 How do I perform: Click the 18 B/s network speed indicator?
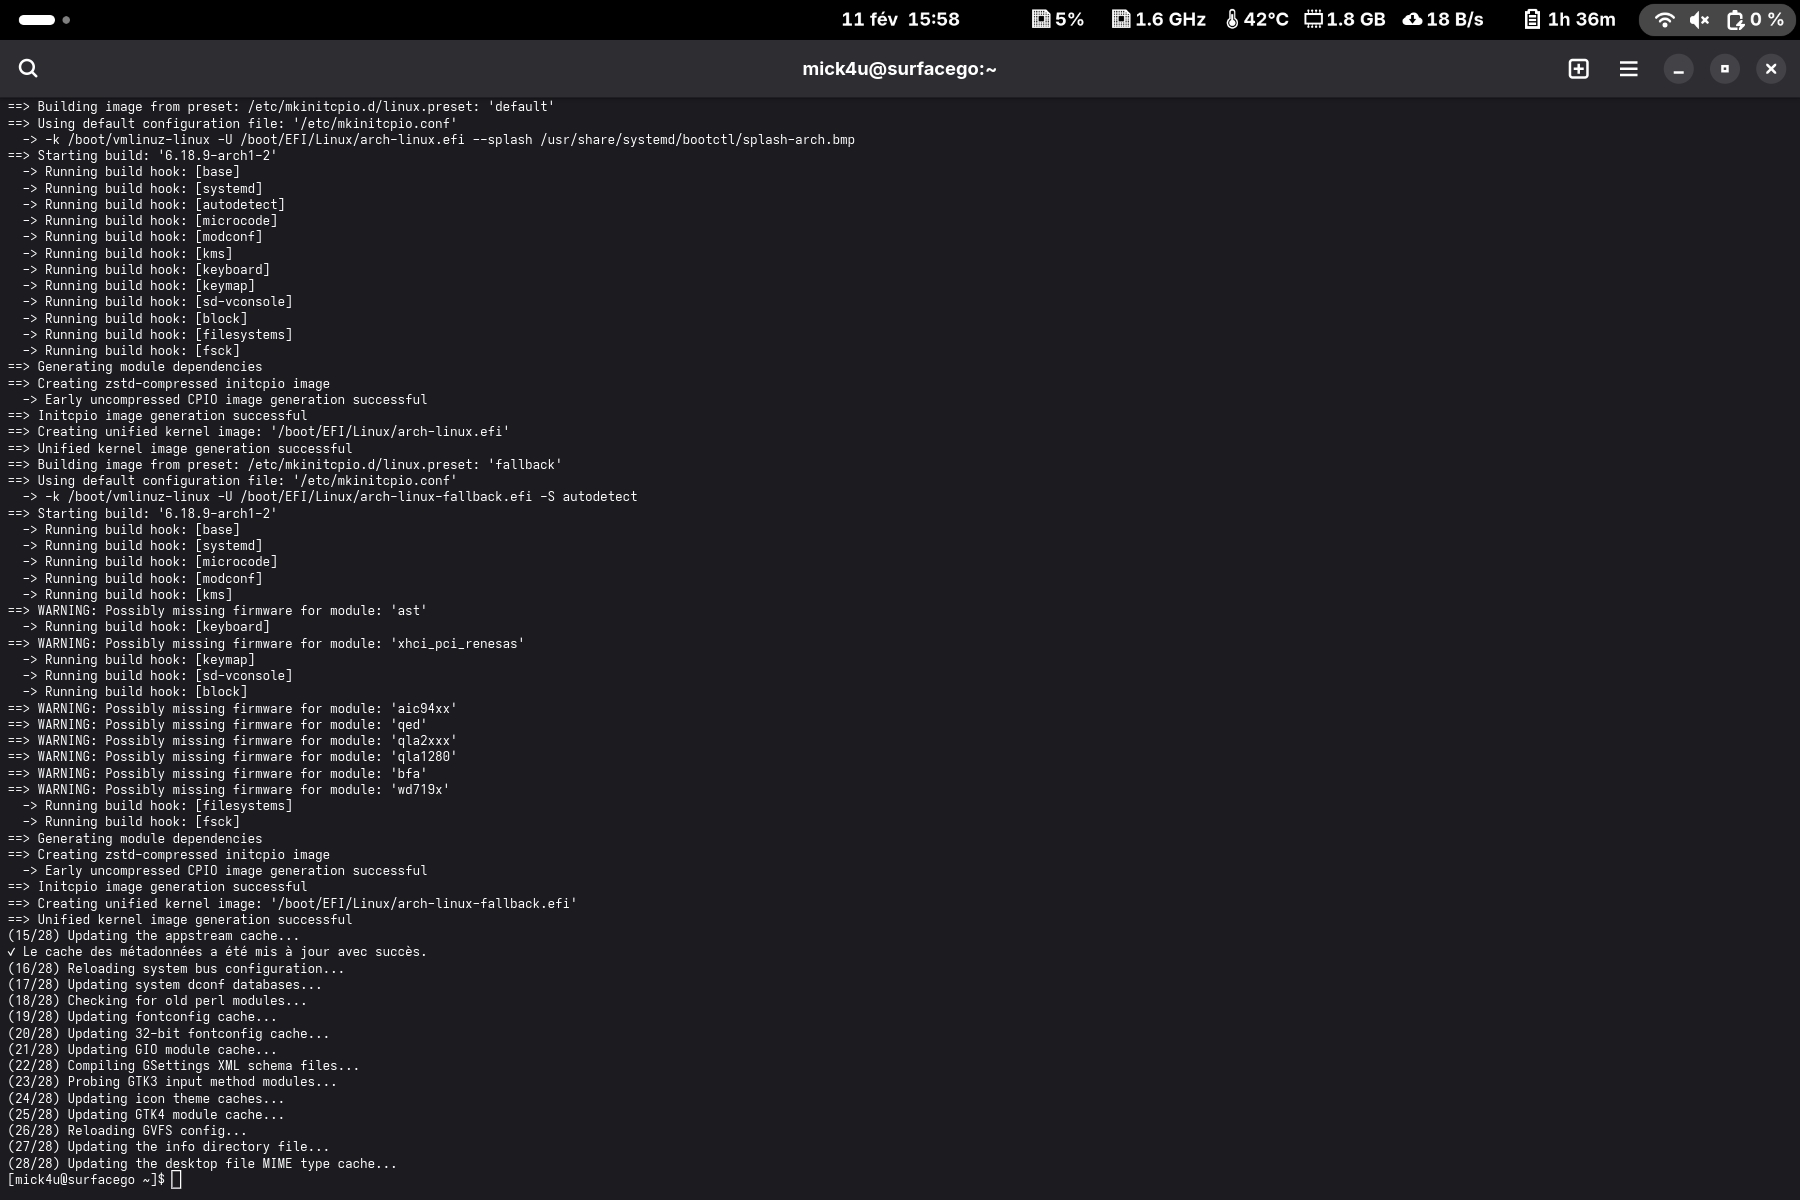1443,19
